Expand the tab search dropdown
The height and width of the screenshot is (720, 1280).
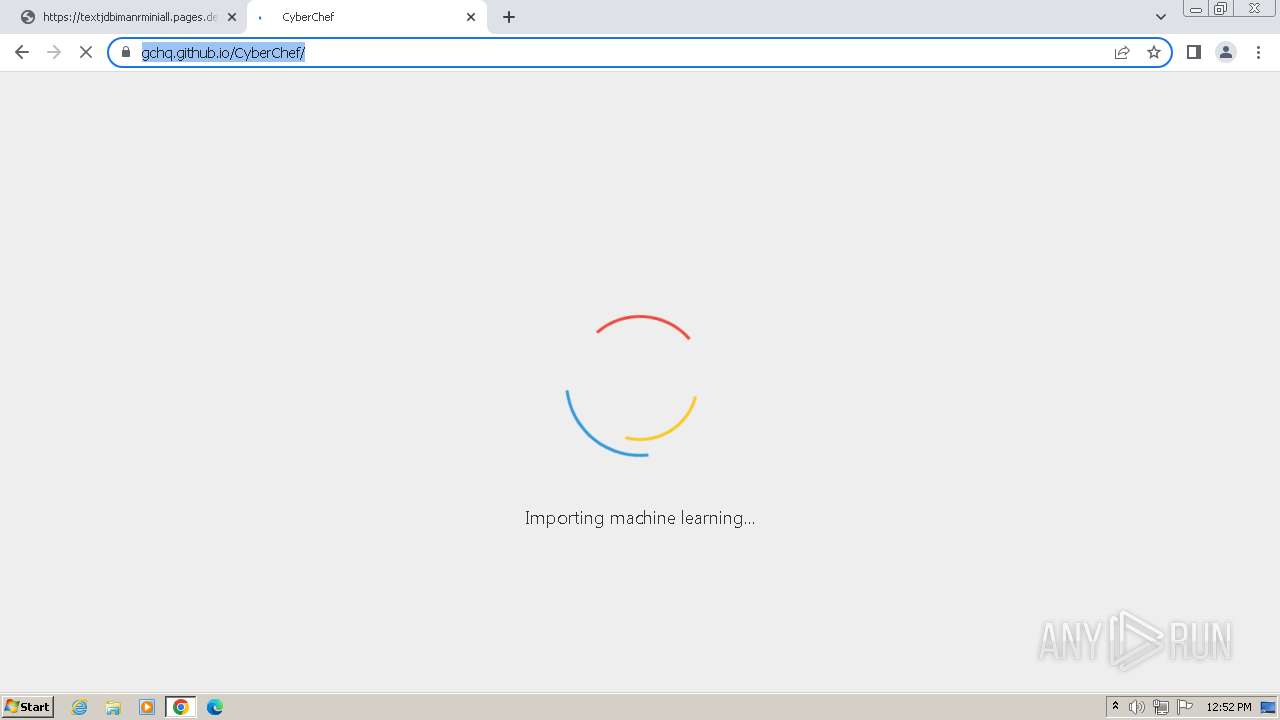(1161, 17)
